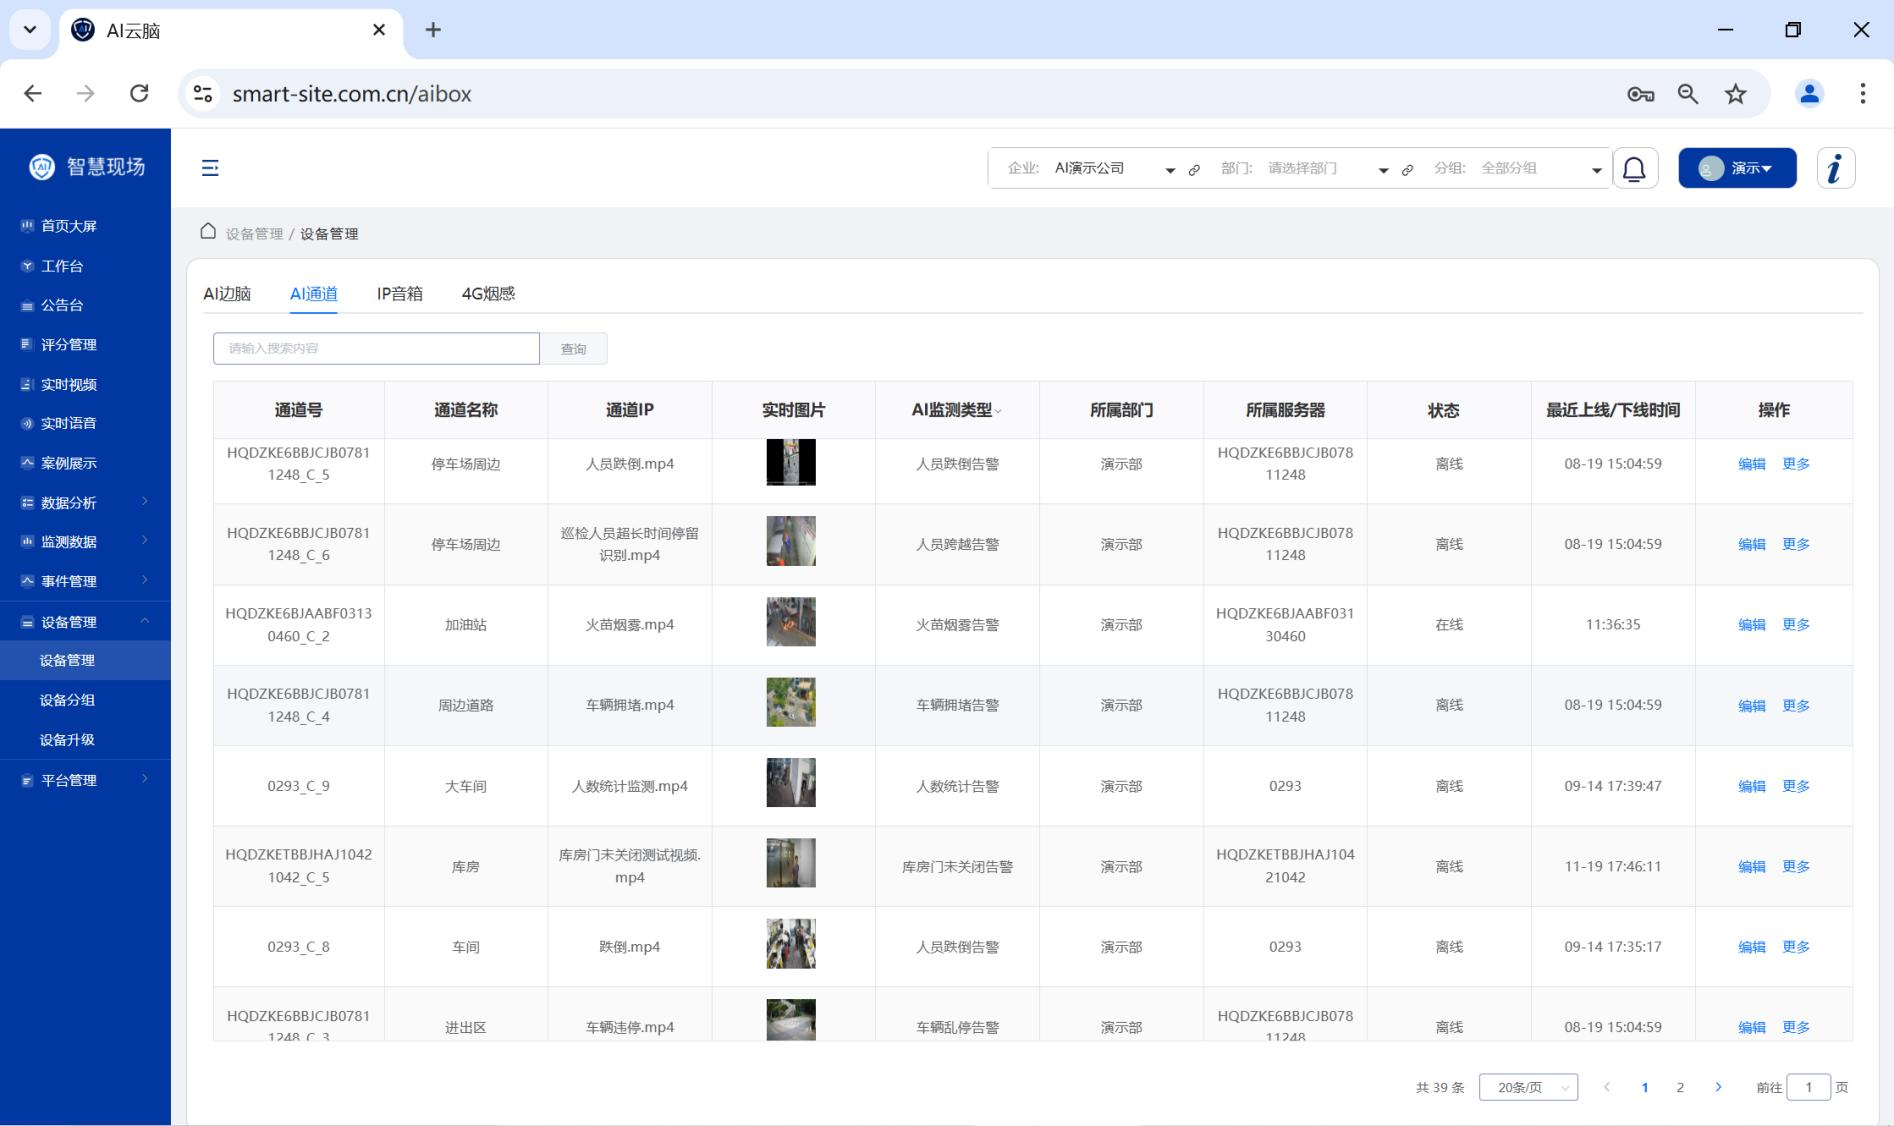This screenshot has height=1126, width=1894.
Task: Bookmark this page with the star icon
Action: point(1735,94)
